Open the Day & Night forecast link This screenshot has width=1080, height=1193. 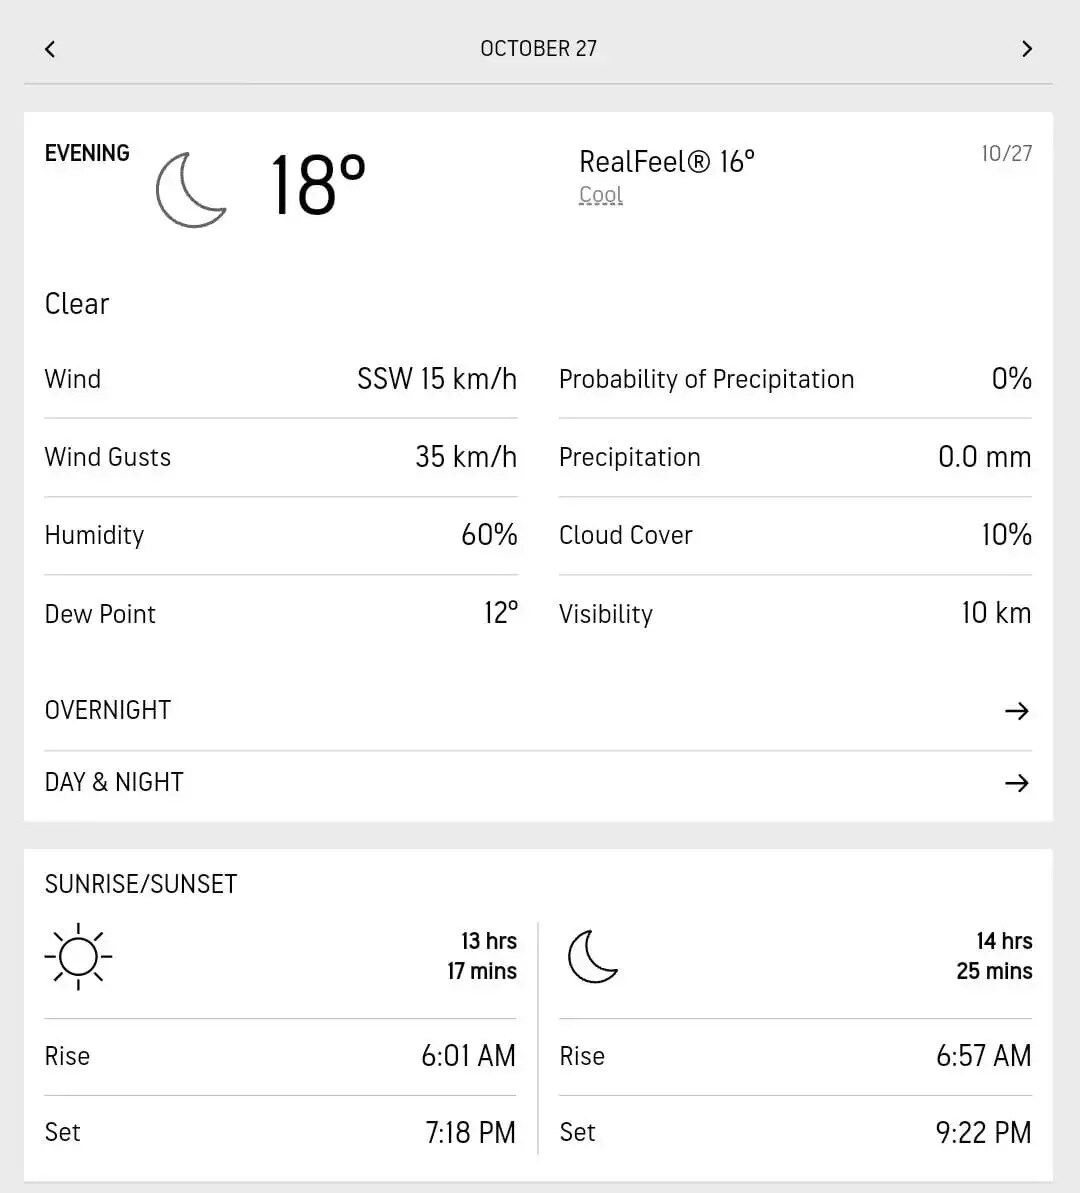[114, 782]
